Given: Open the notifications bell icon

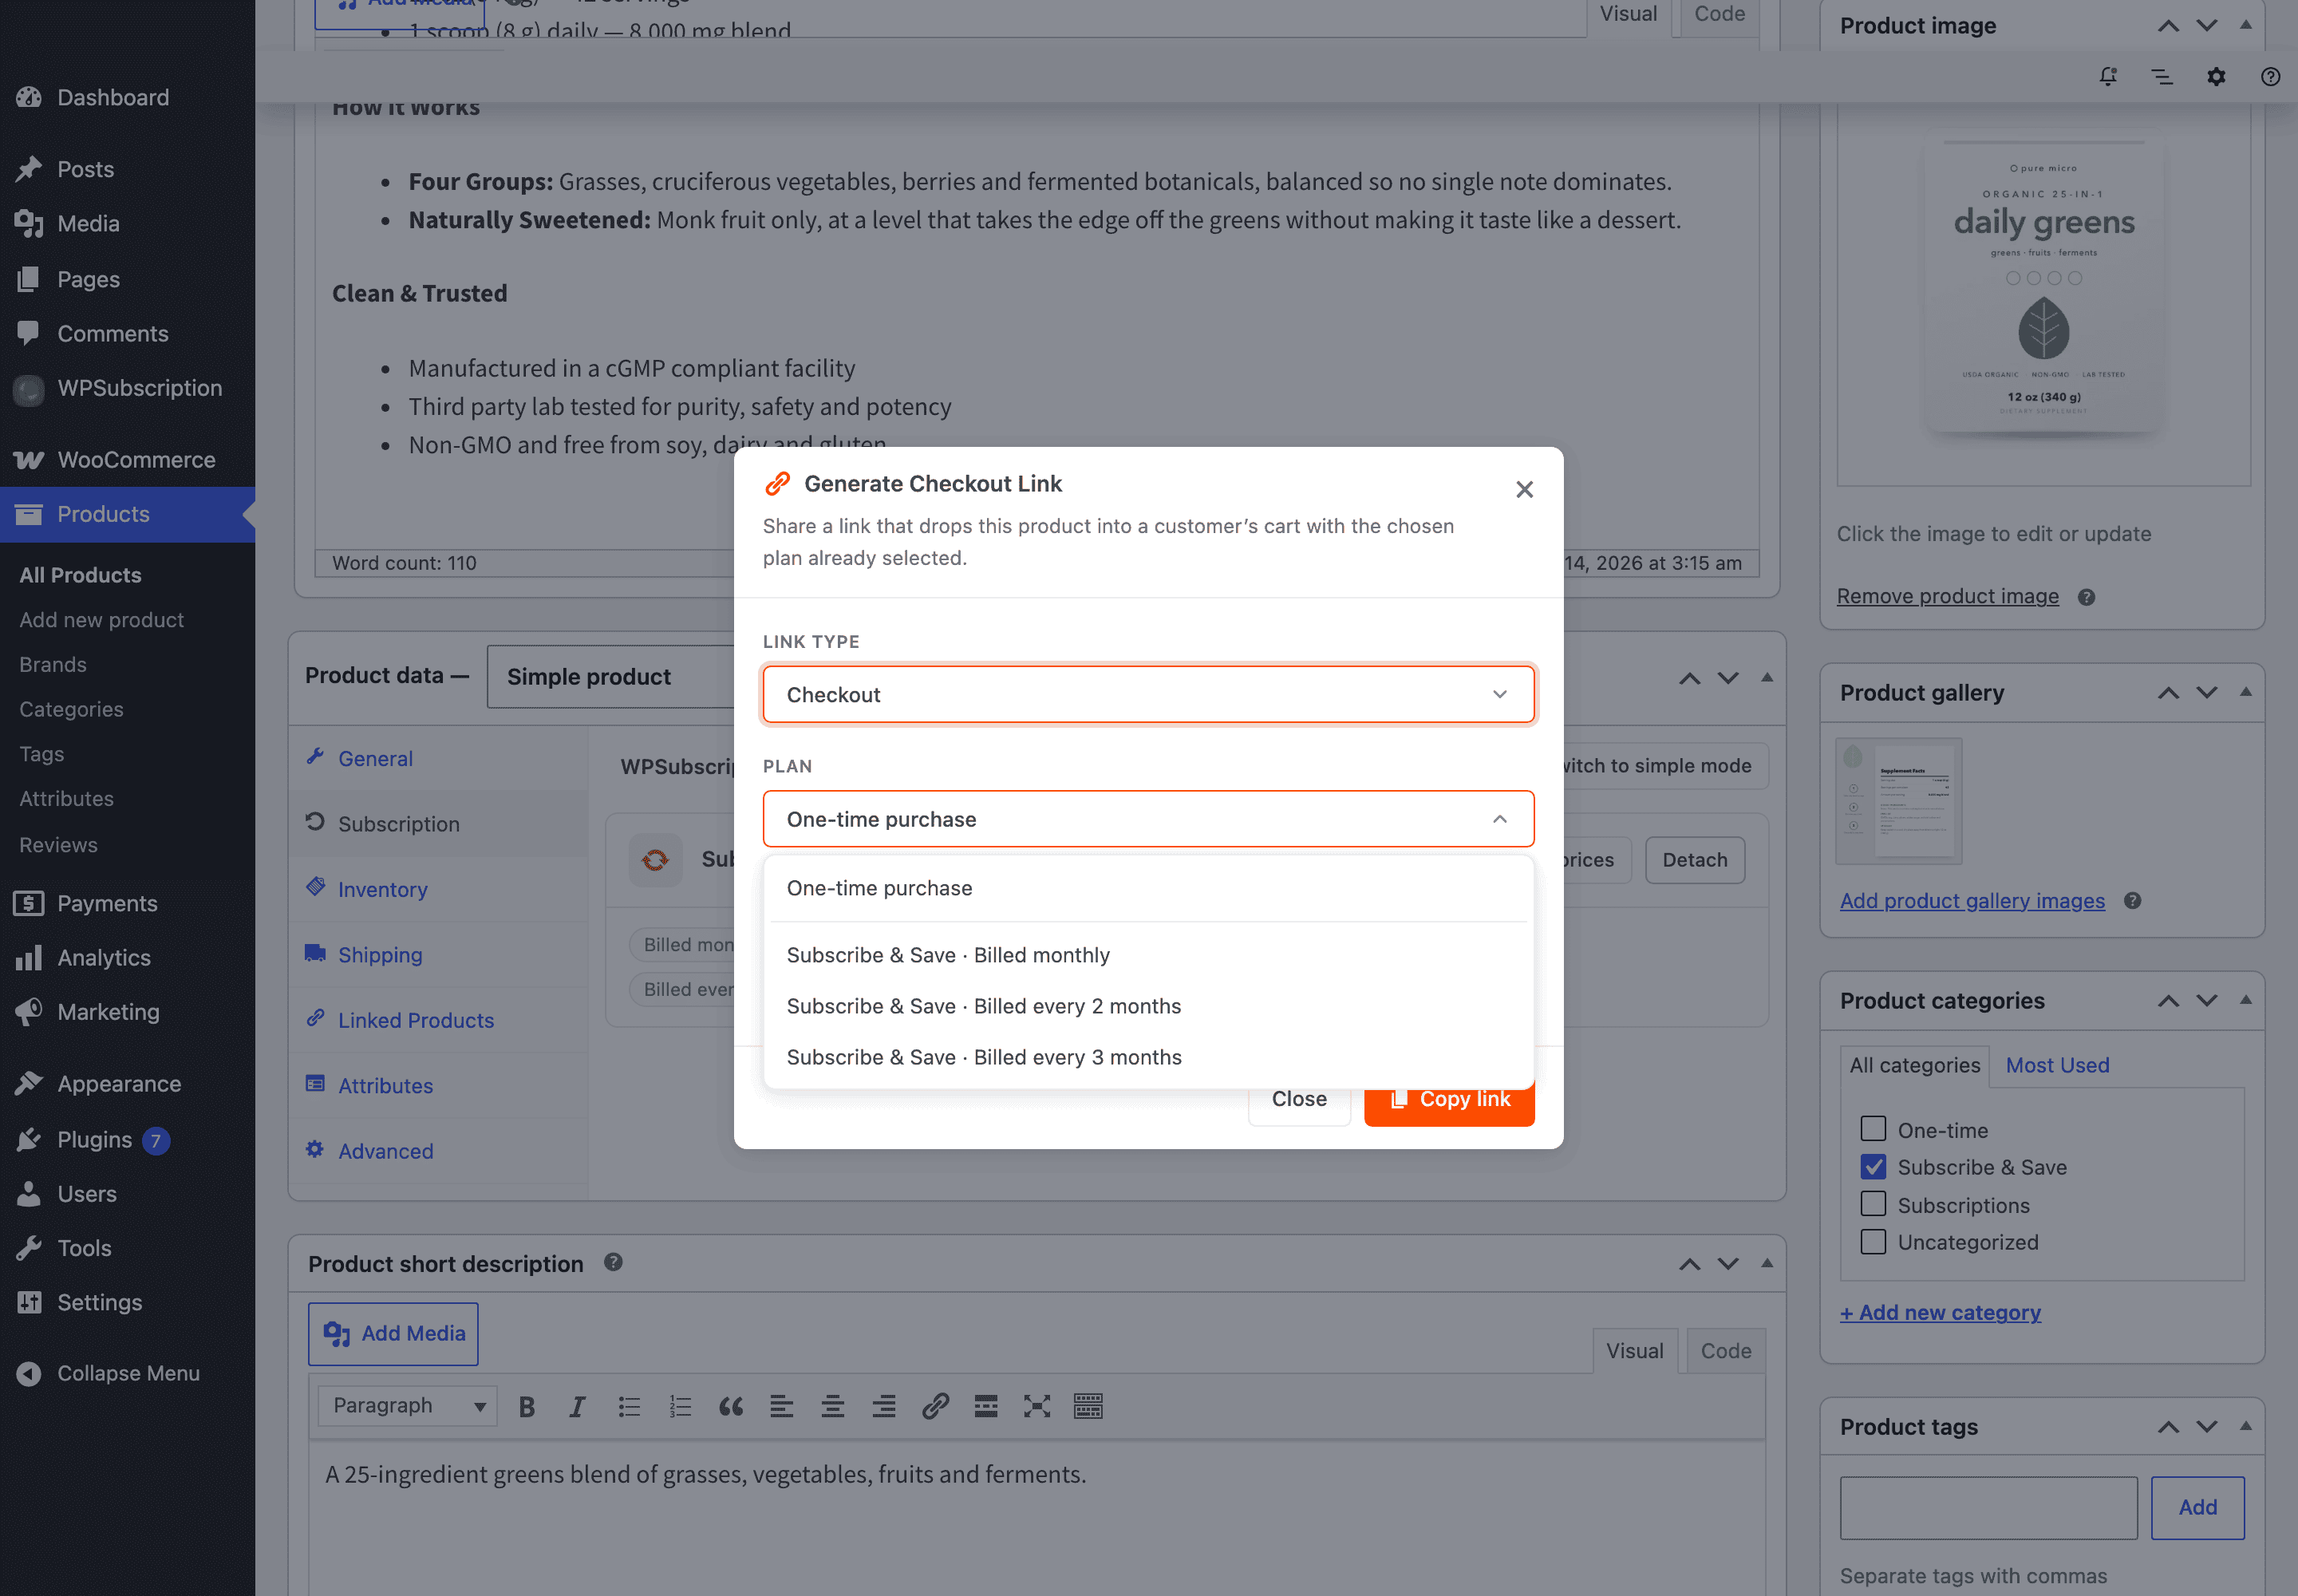Looking at the screenshot, I should [x=2108, y=77].
